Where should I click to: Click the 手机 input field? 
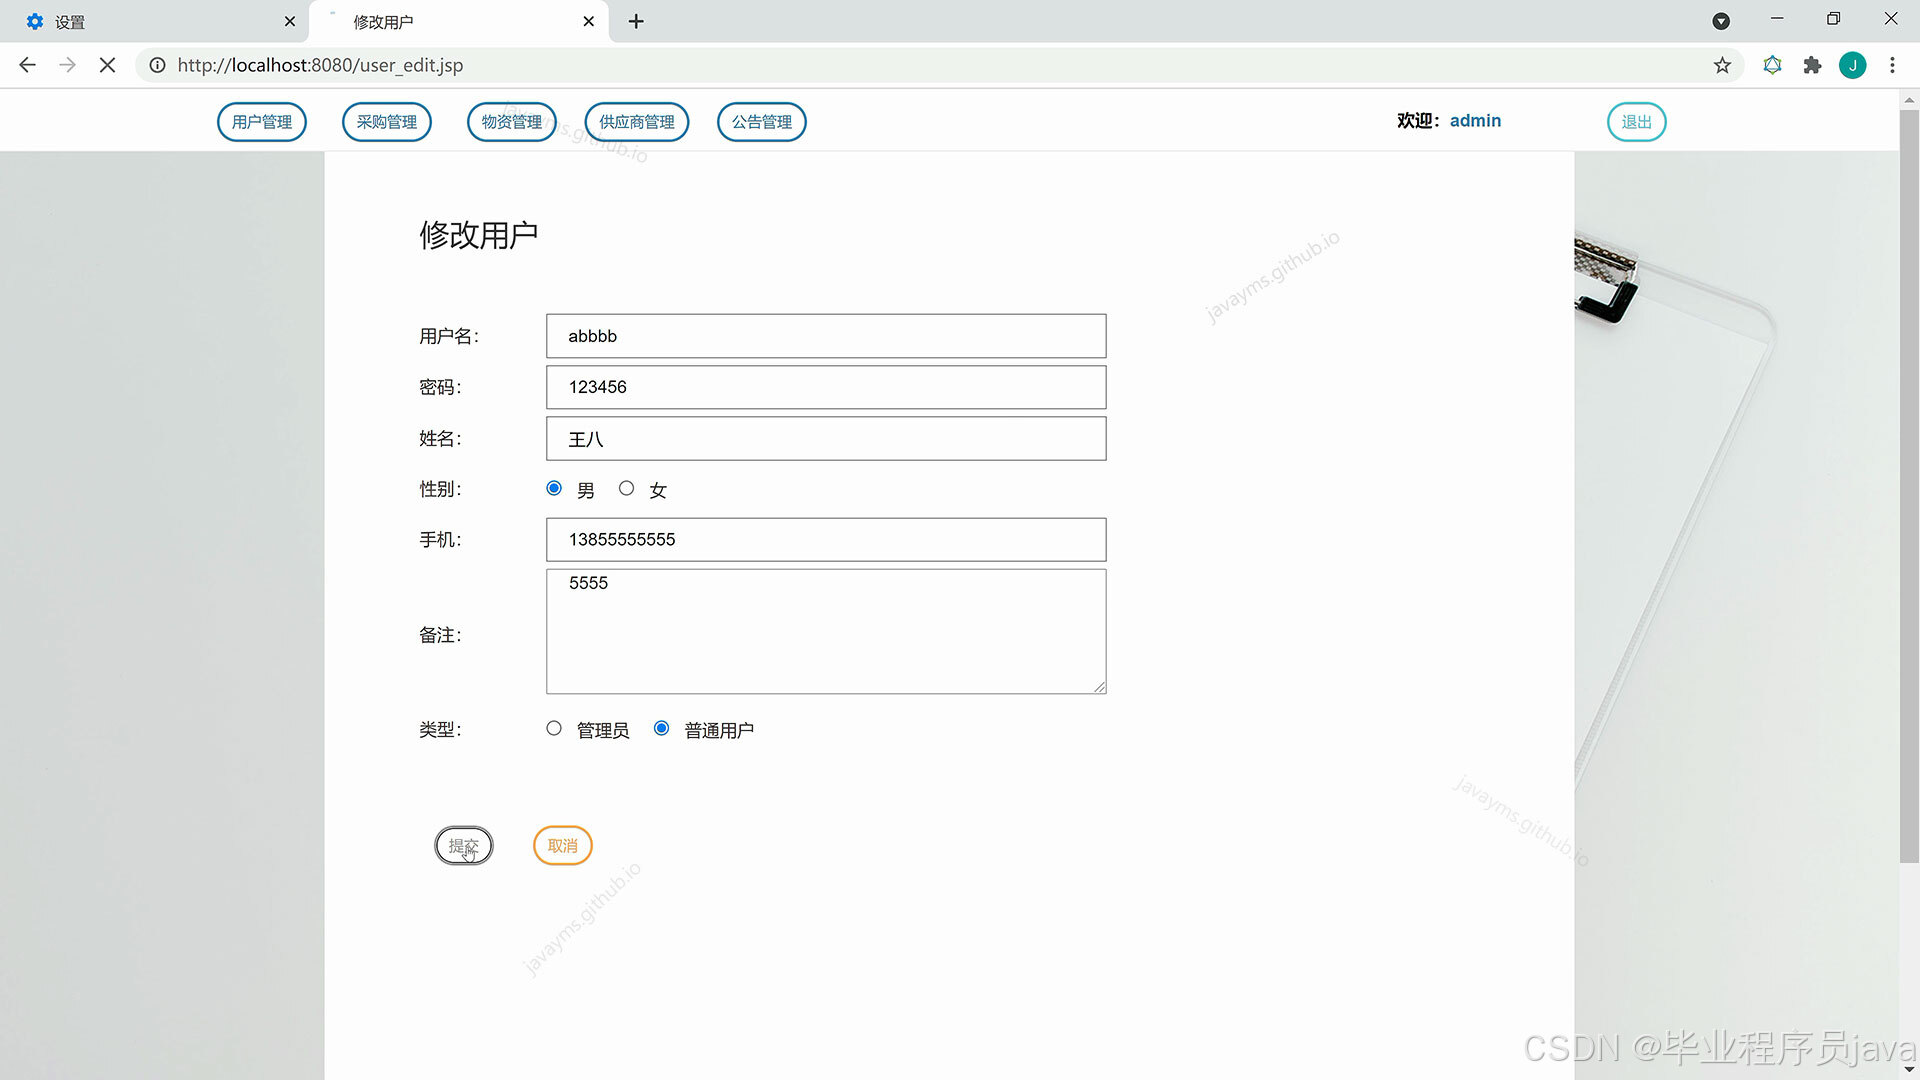pyautogui.click(x=826, y=540)
